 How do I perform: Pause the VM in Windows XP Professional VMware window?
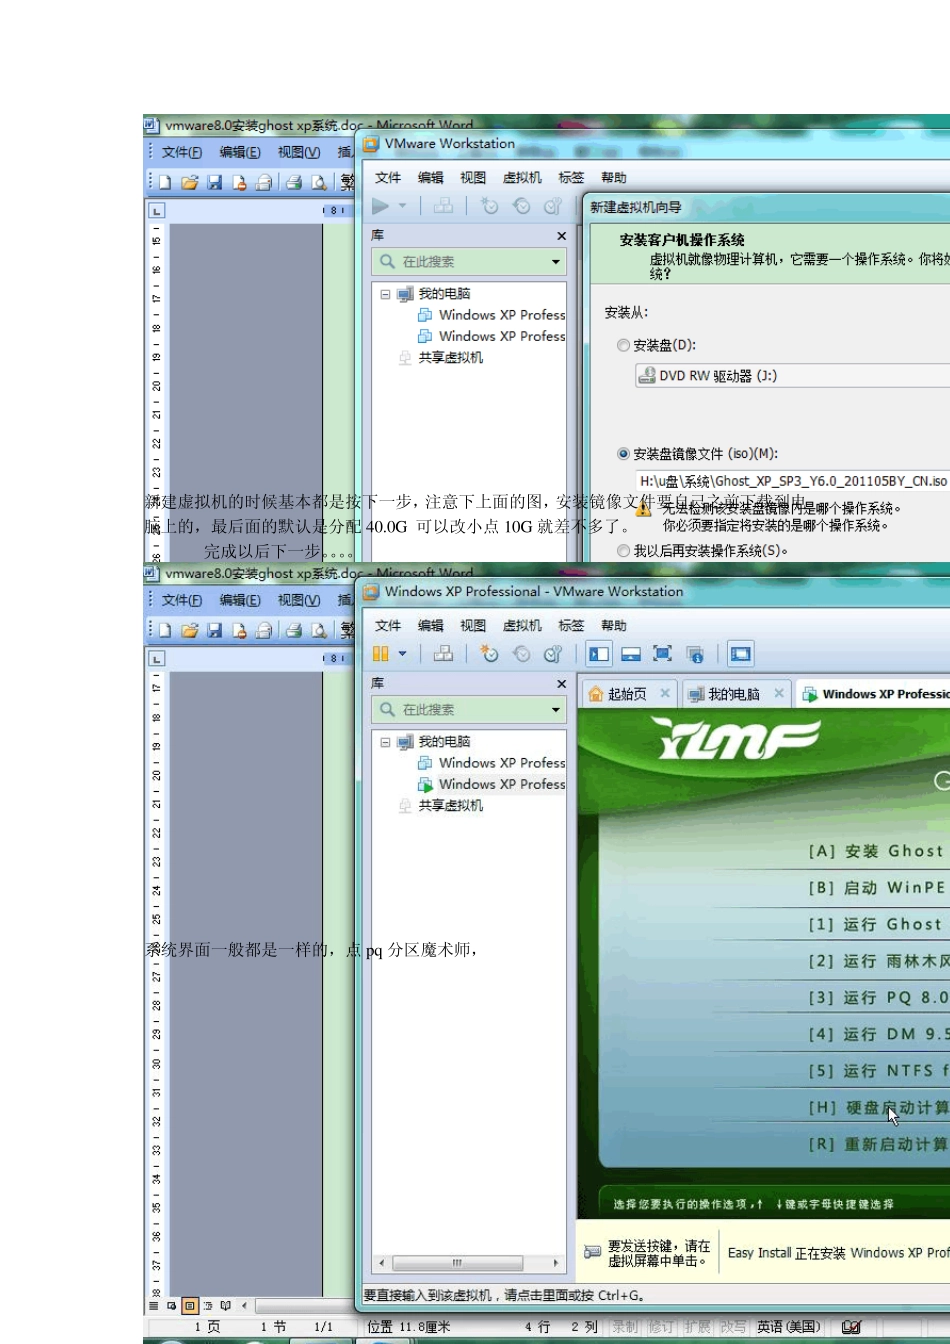tap(381, 653)
